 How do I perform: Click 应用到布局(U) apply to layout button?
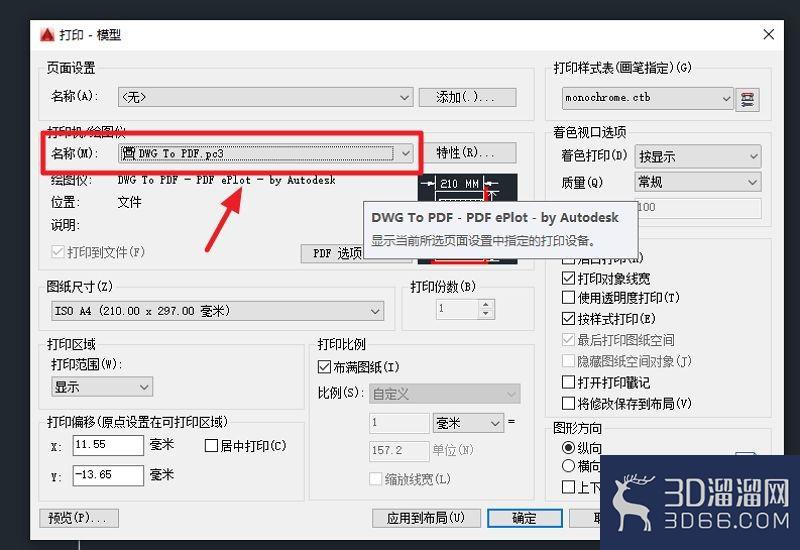426,518
